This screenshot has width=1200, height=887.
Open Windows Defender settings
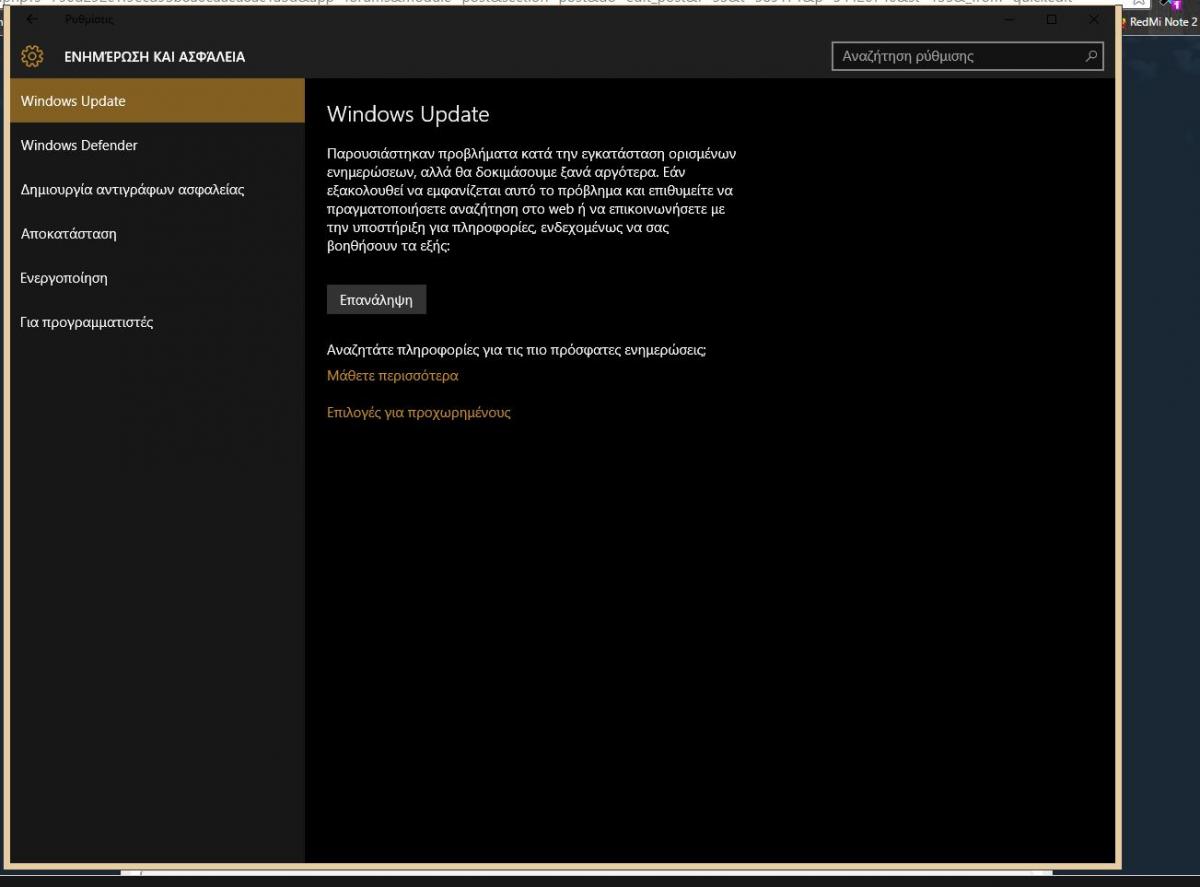tap(157, 145)
